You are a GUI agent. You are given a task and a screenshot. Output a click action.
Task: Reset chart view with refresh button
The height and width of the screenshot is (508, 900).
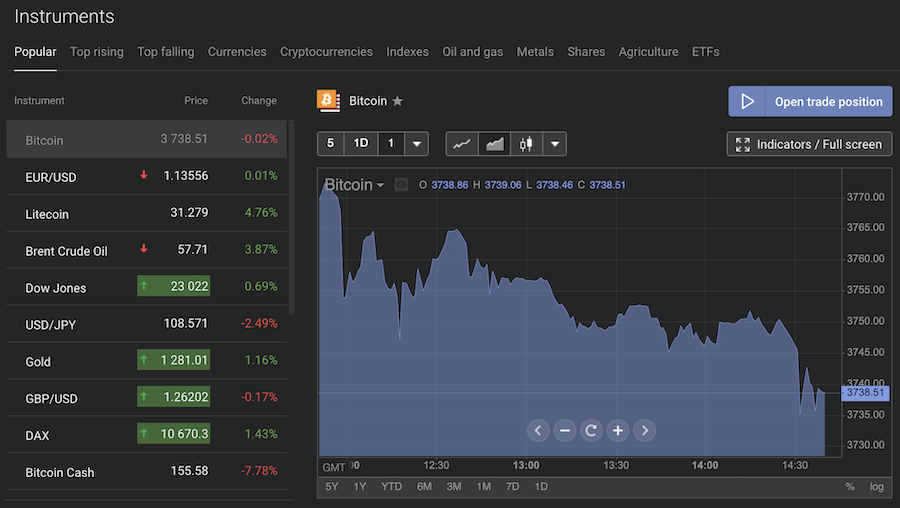[x=591, y=431]
